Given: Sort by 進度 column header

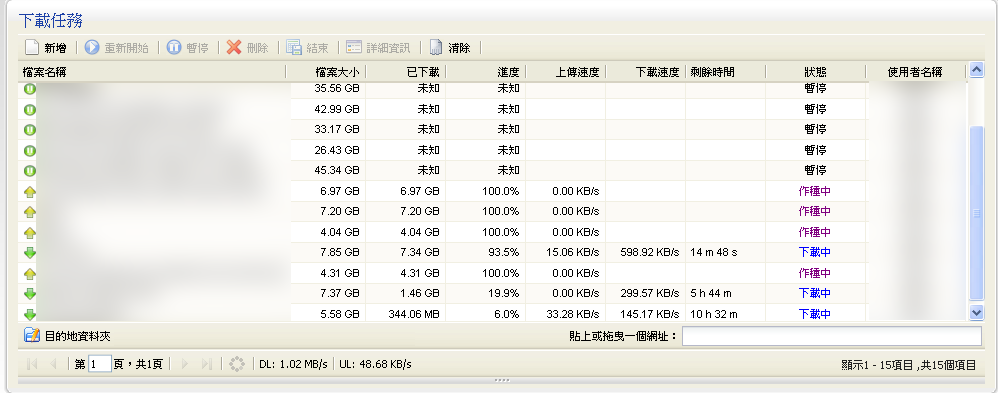Looking at the screenshot, I should 486,72.
